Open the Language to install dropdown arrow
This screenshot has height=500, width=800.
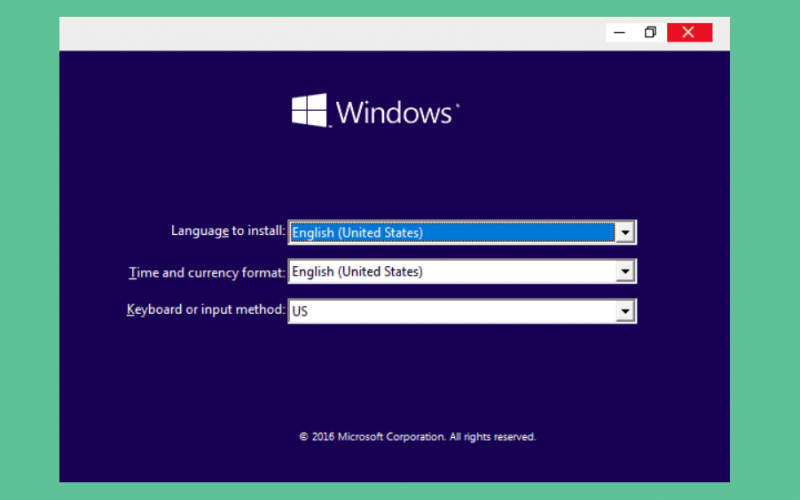point(624,233)
